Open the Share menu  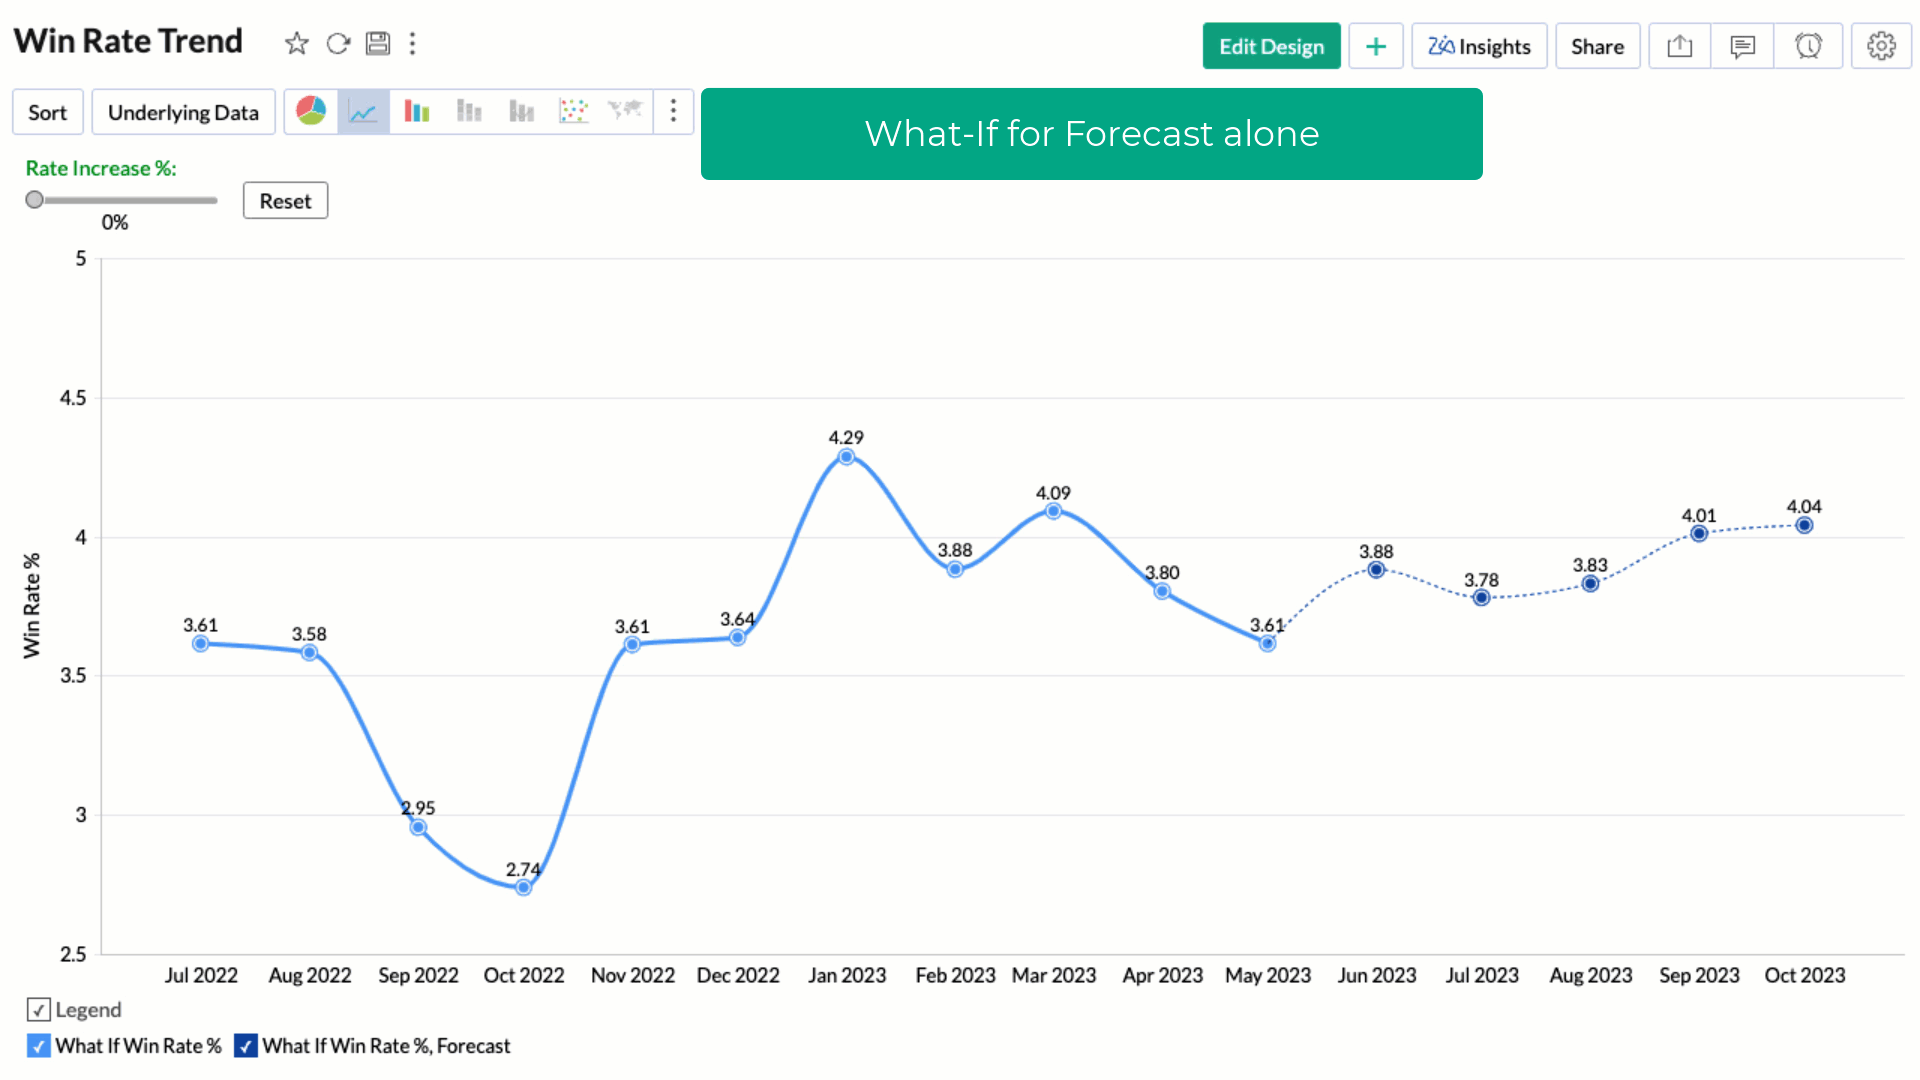coord(1597,47)
